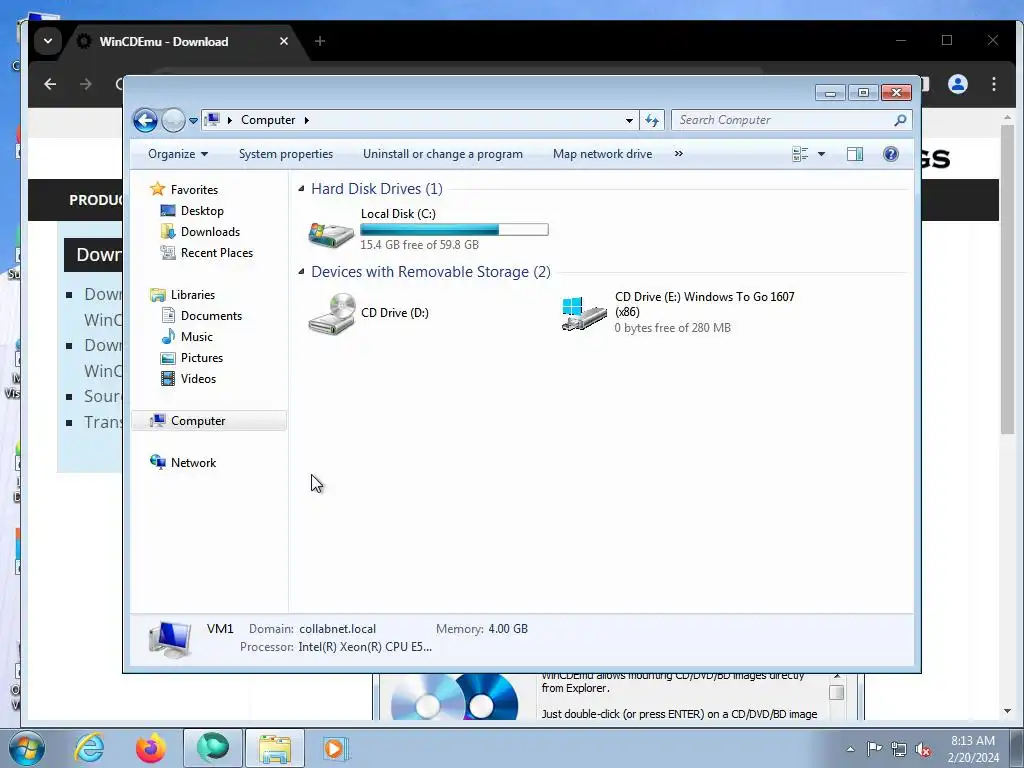
Task: Close the WinCDEmu - Download tab
Action: click(x=283, y=41)
